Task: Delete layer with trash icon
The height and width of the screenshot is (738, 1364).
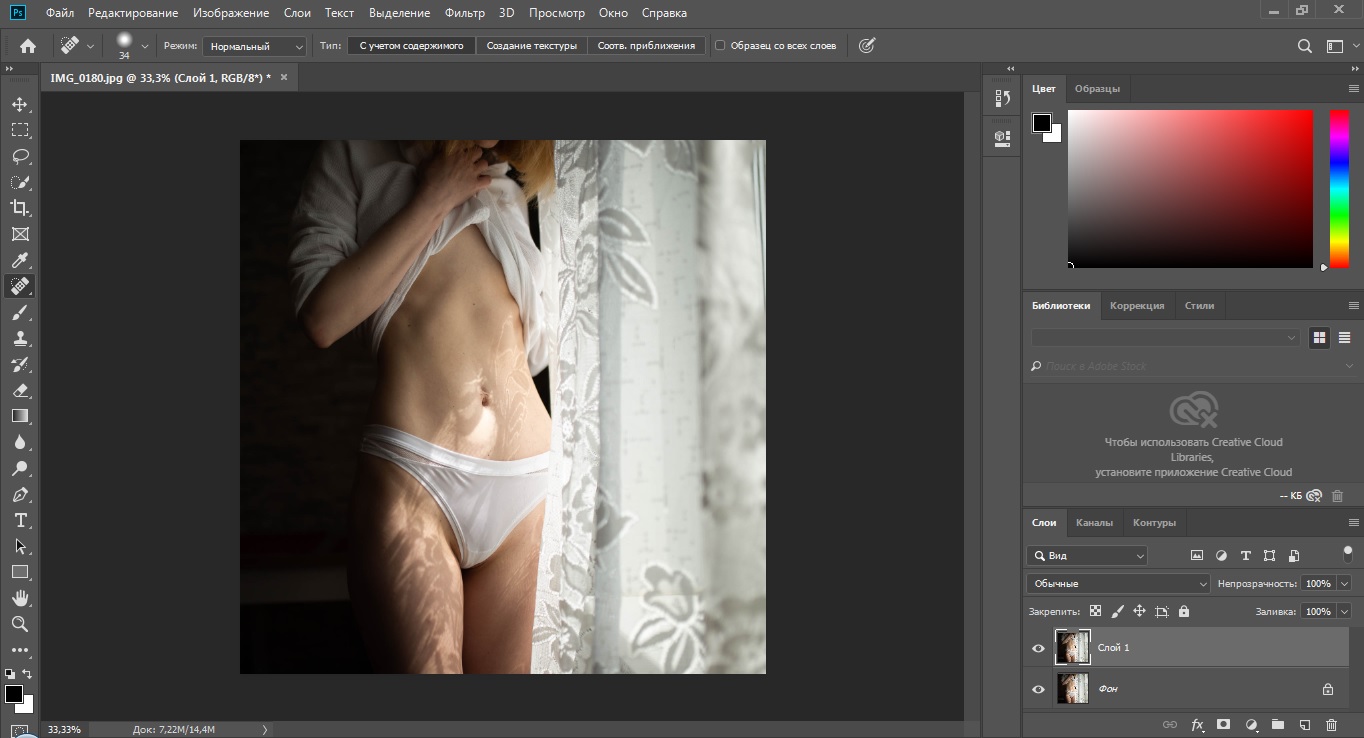Action: 1331,724
